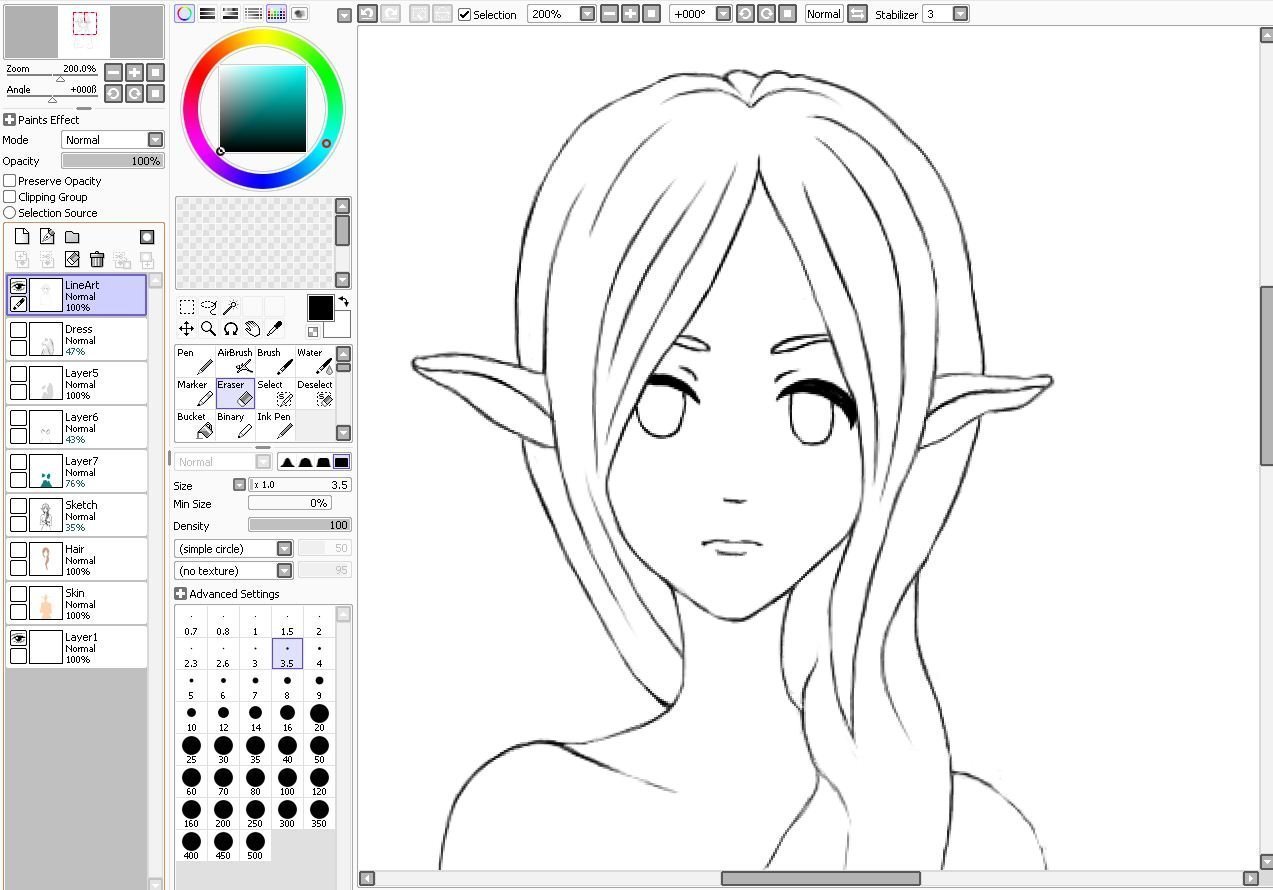
Task: Select the Eyedropper color picker tool
Action: pos(275,328)
